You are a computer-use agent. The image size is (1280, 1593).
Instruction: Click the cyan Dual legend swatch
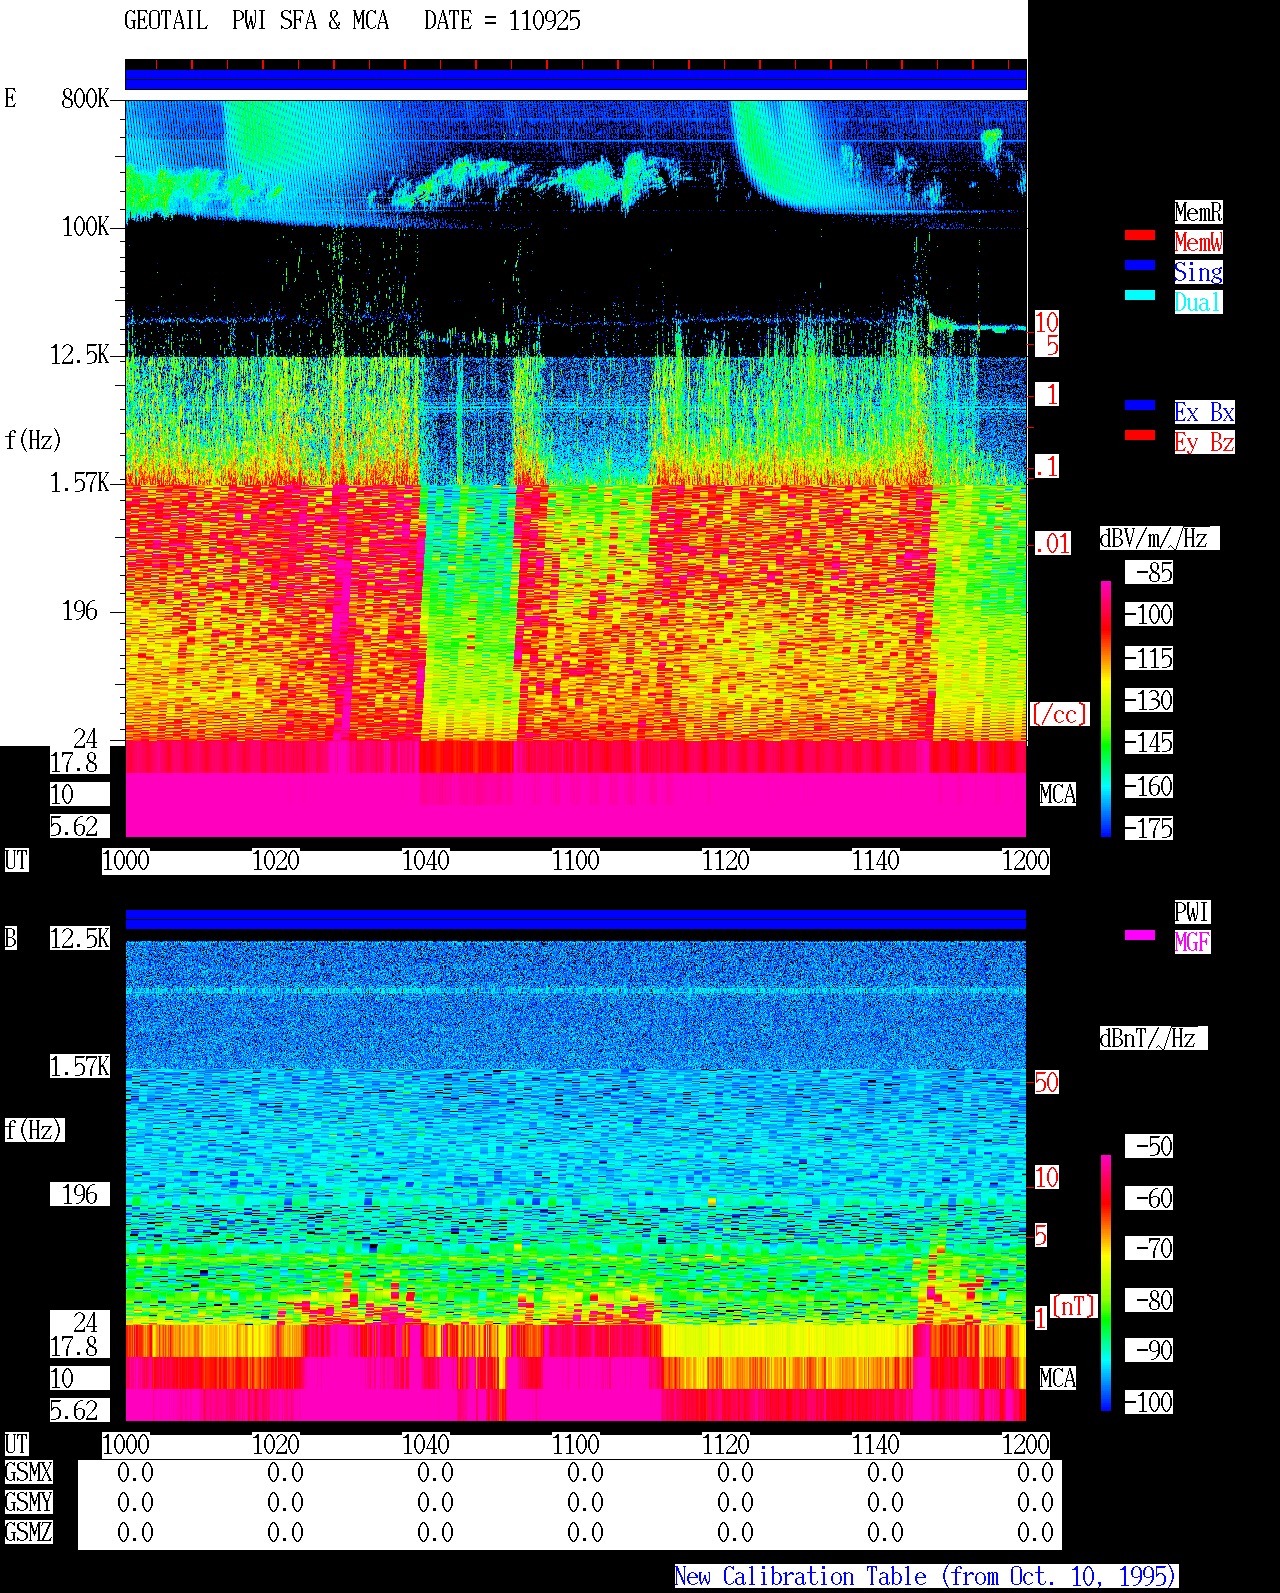pyautogui.click(x=1140, y=295)
